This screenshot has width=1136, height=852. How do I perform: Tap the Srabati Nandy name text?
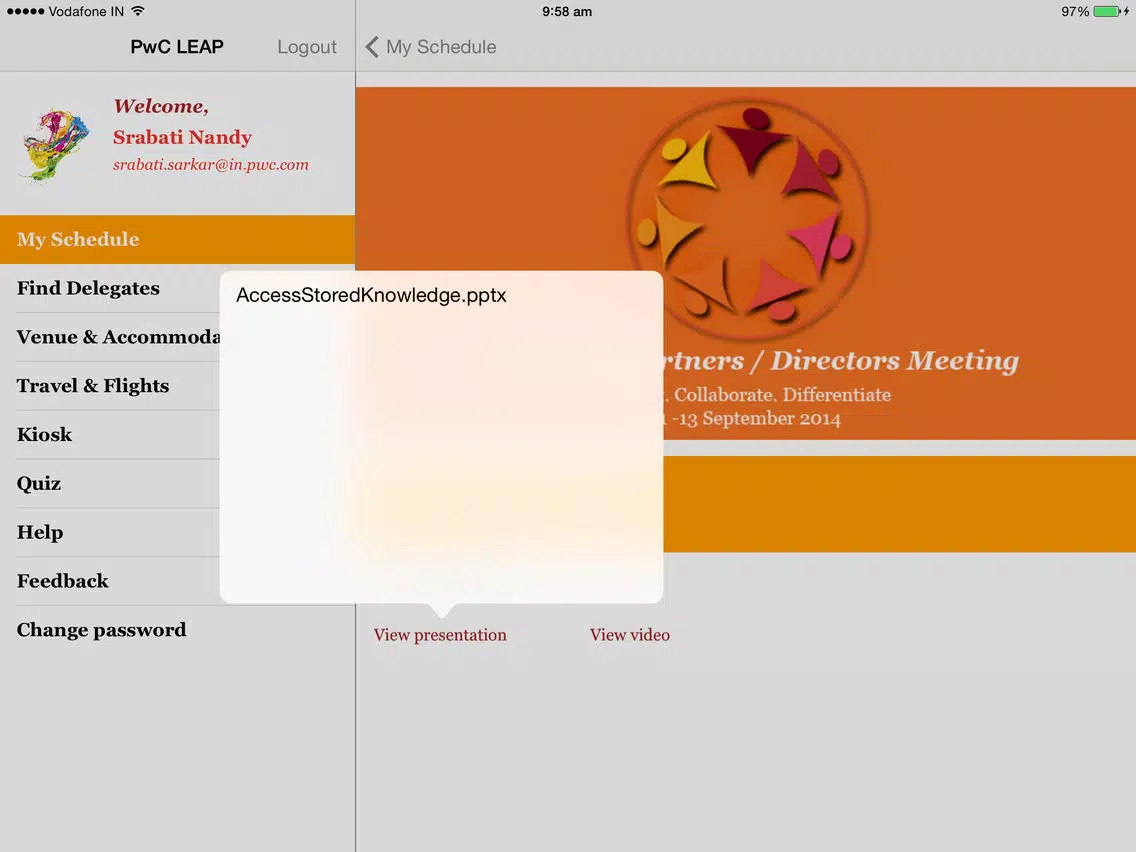pos(183,137)
